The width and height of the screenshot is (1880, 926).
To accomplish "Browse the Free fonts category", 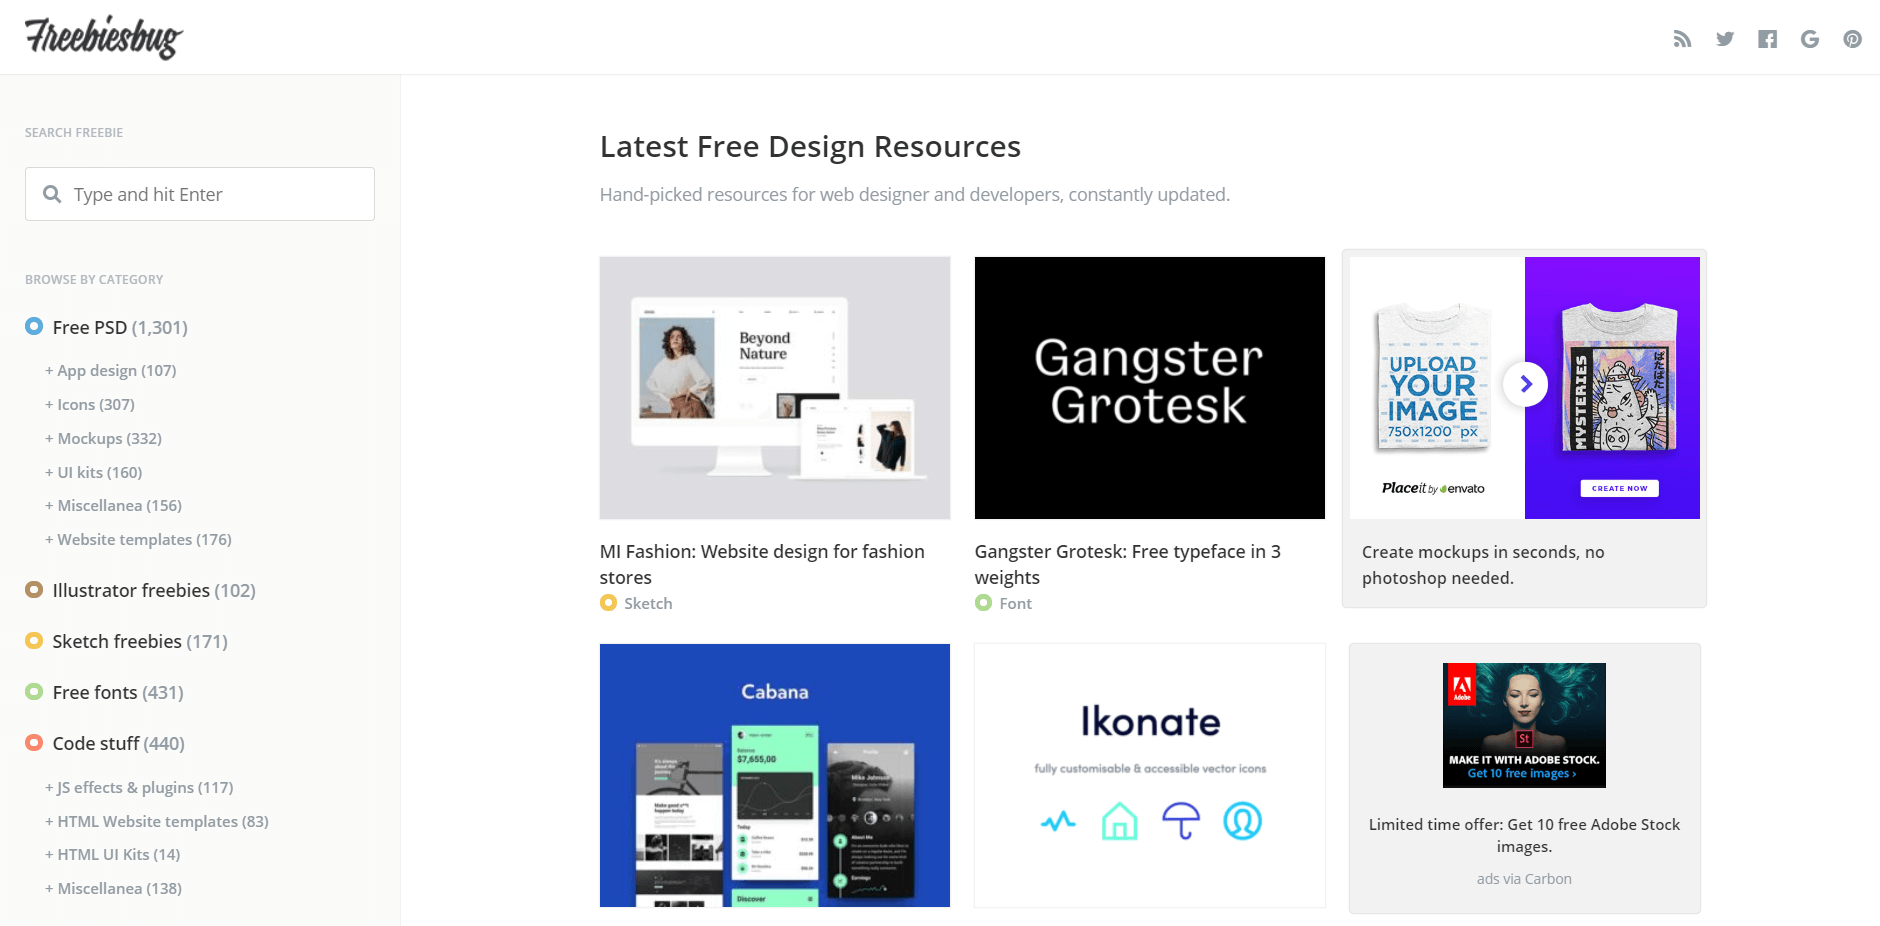I will 95,691.
